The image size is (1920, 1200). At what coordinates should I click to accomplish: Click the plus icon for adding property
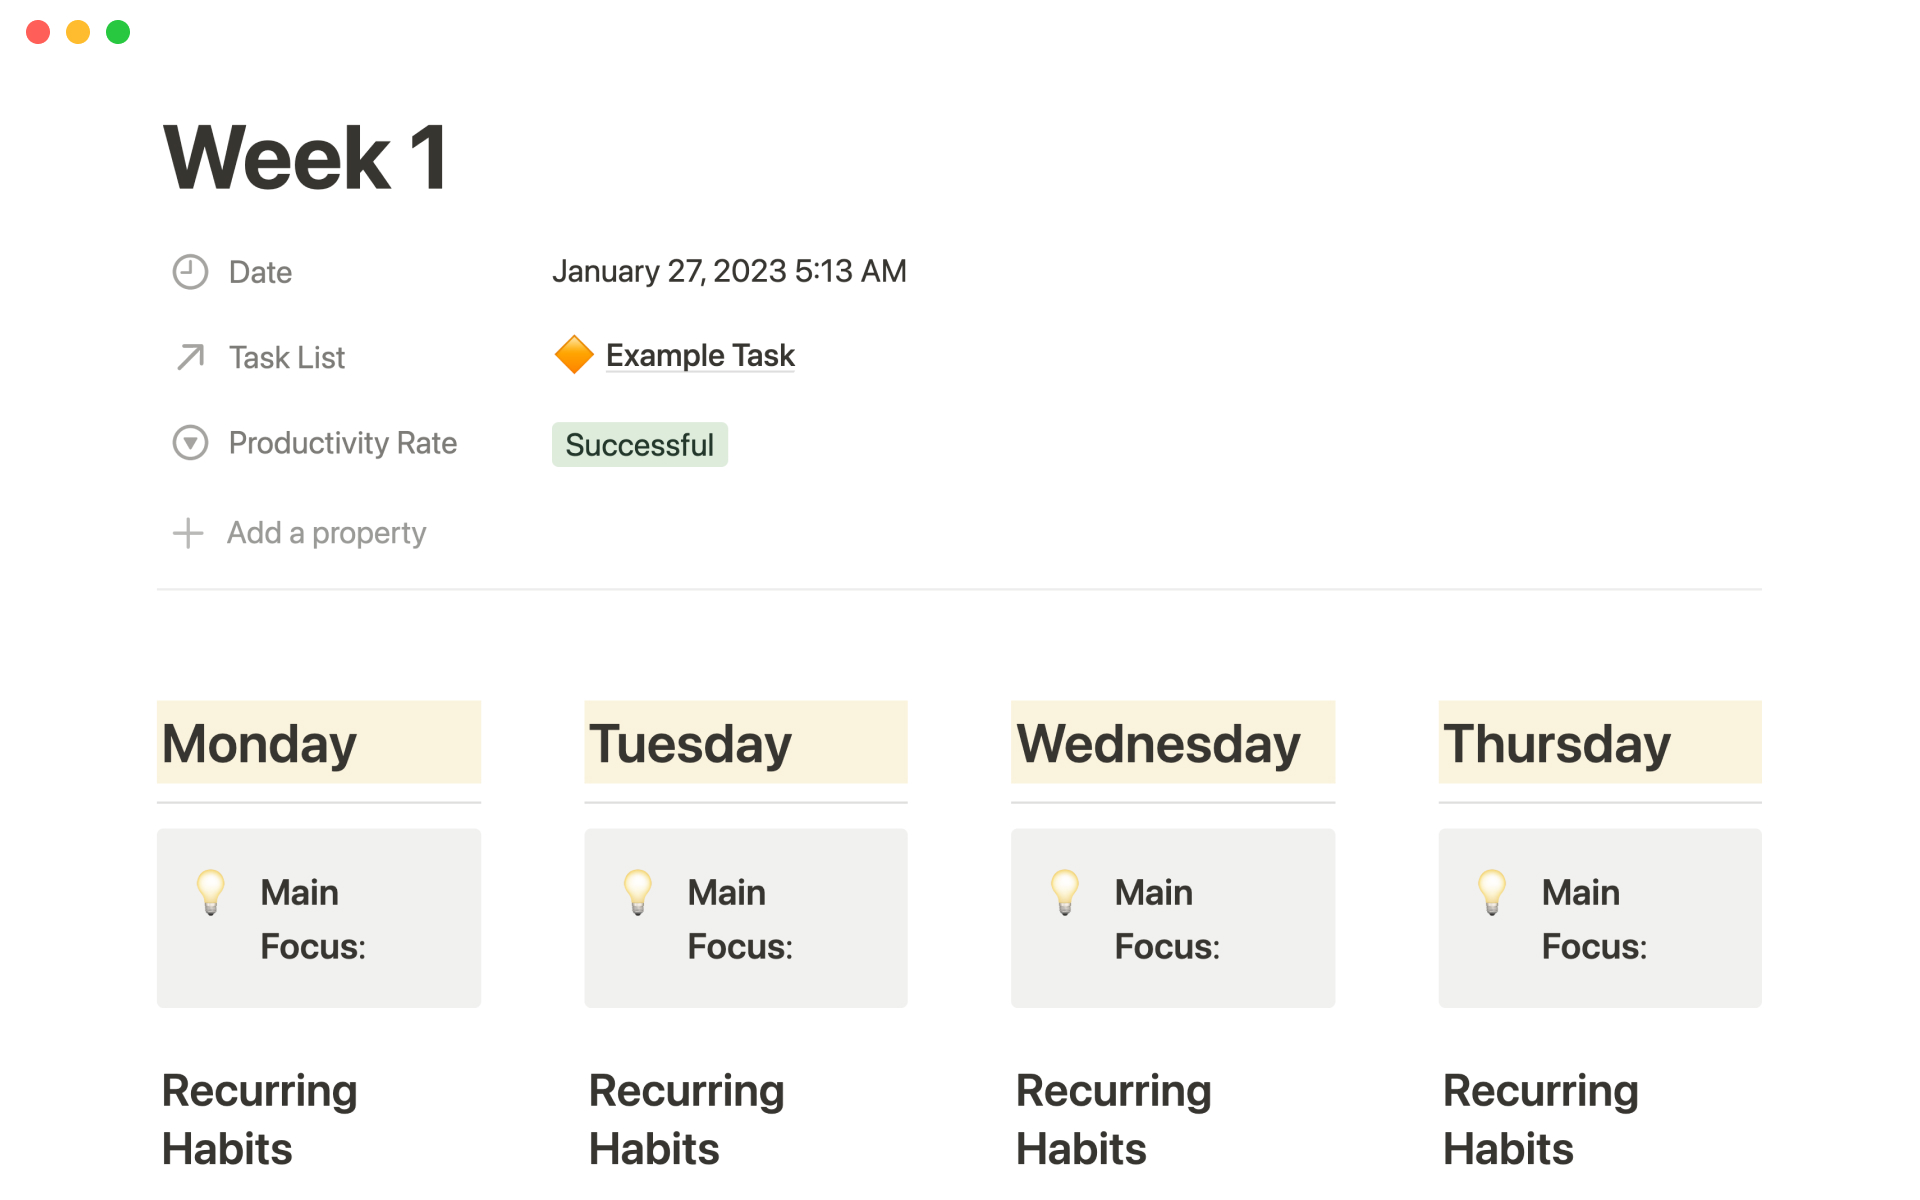pos(188,533)
